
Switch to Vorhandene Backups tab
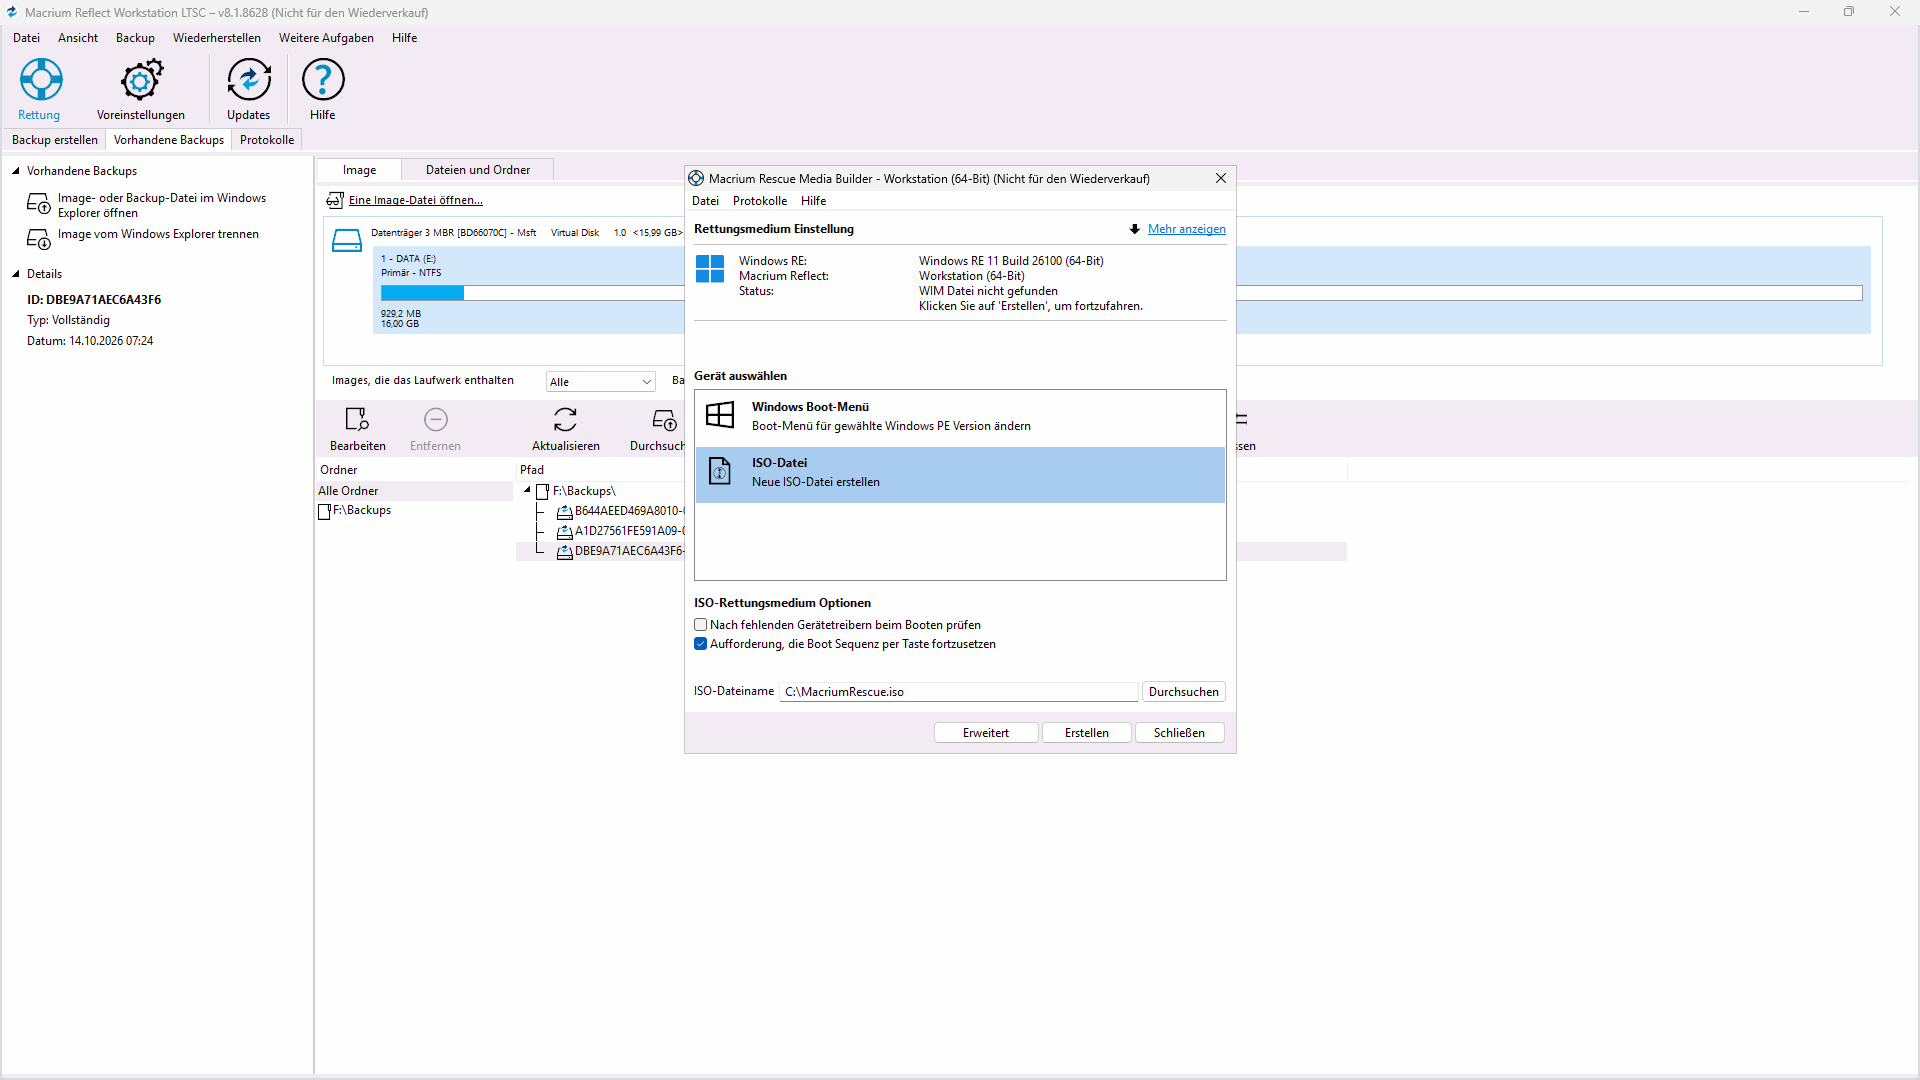[x=169, y=140]
